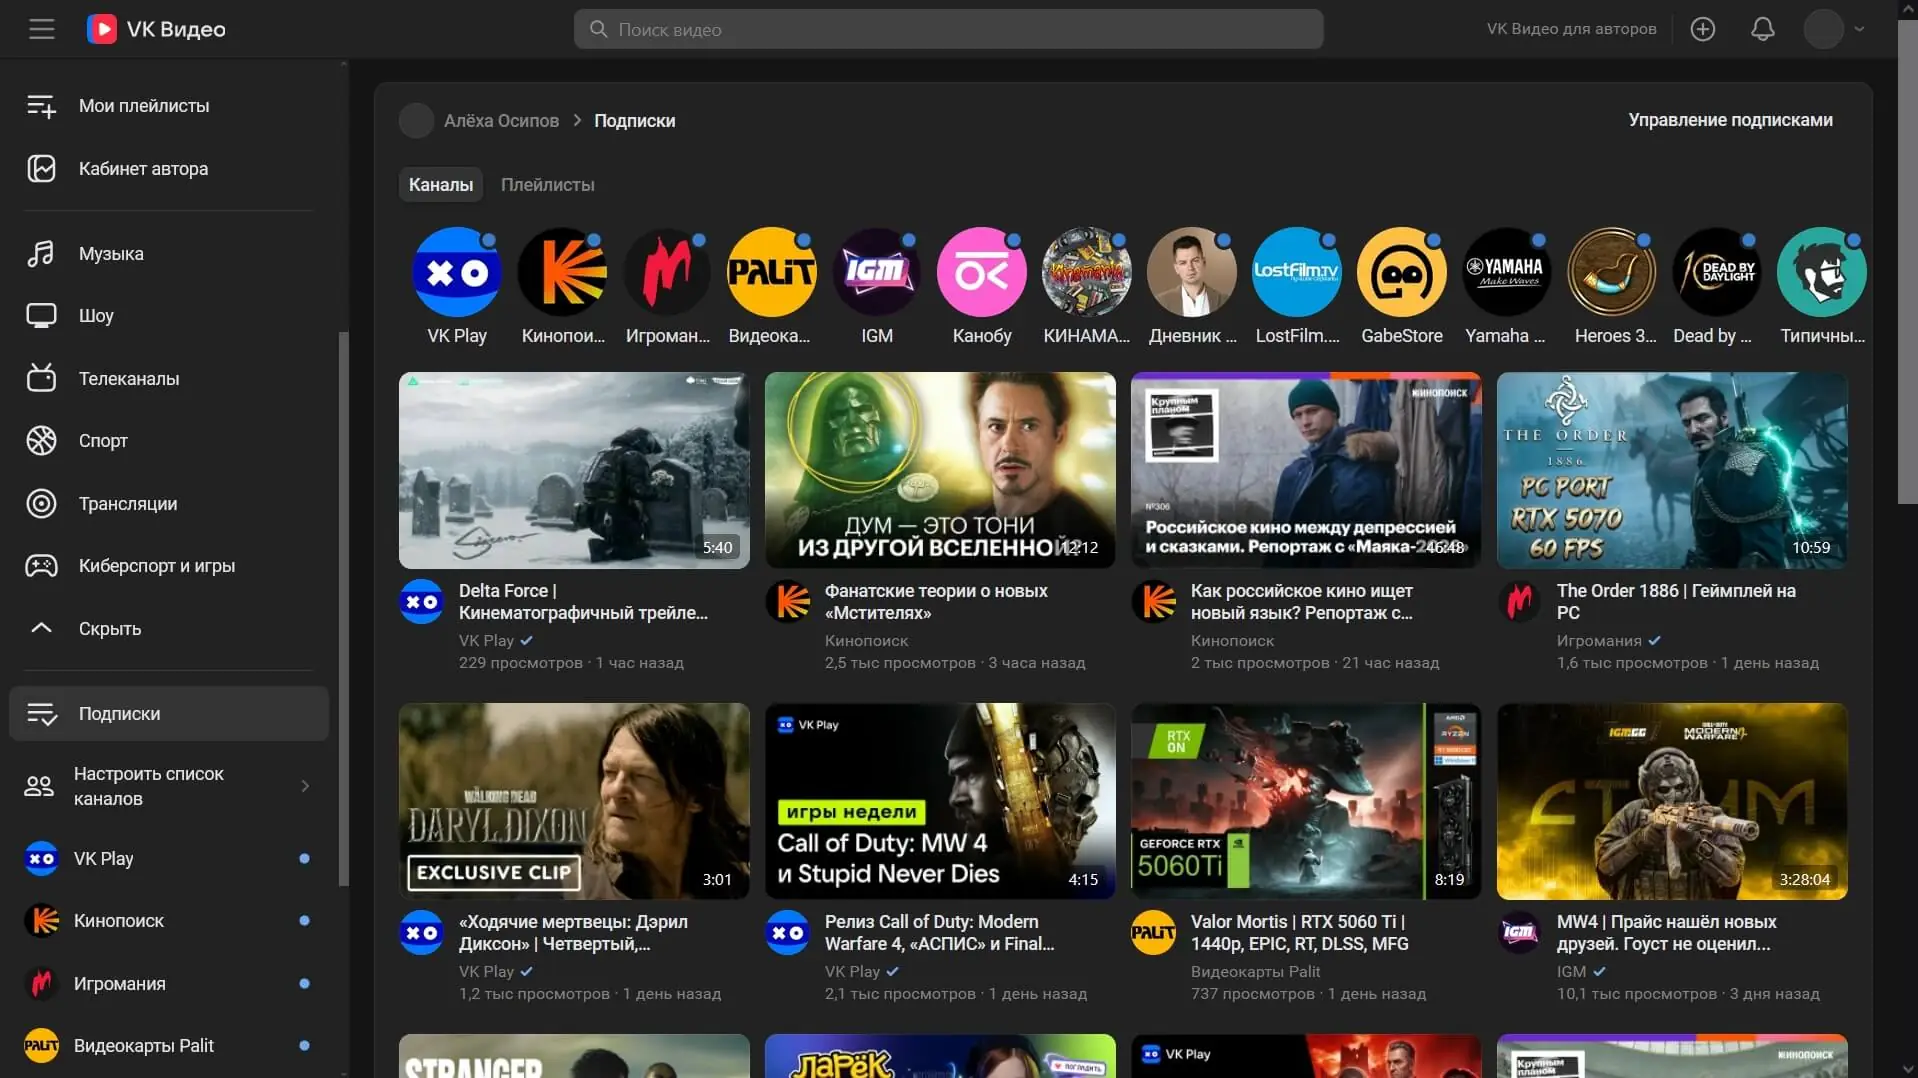The image size is (1918, 1078).
Task: Expand Настроить список каналов
Action: pyautogui.click(x=168, y=786)
